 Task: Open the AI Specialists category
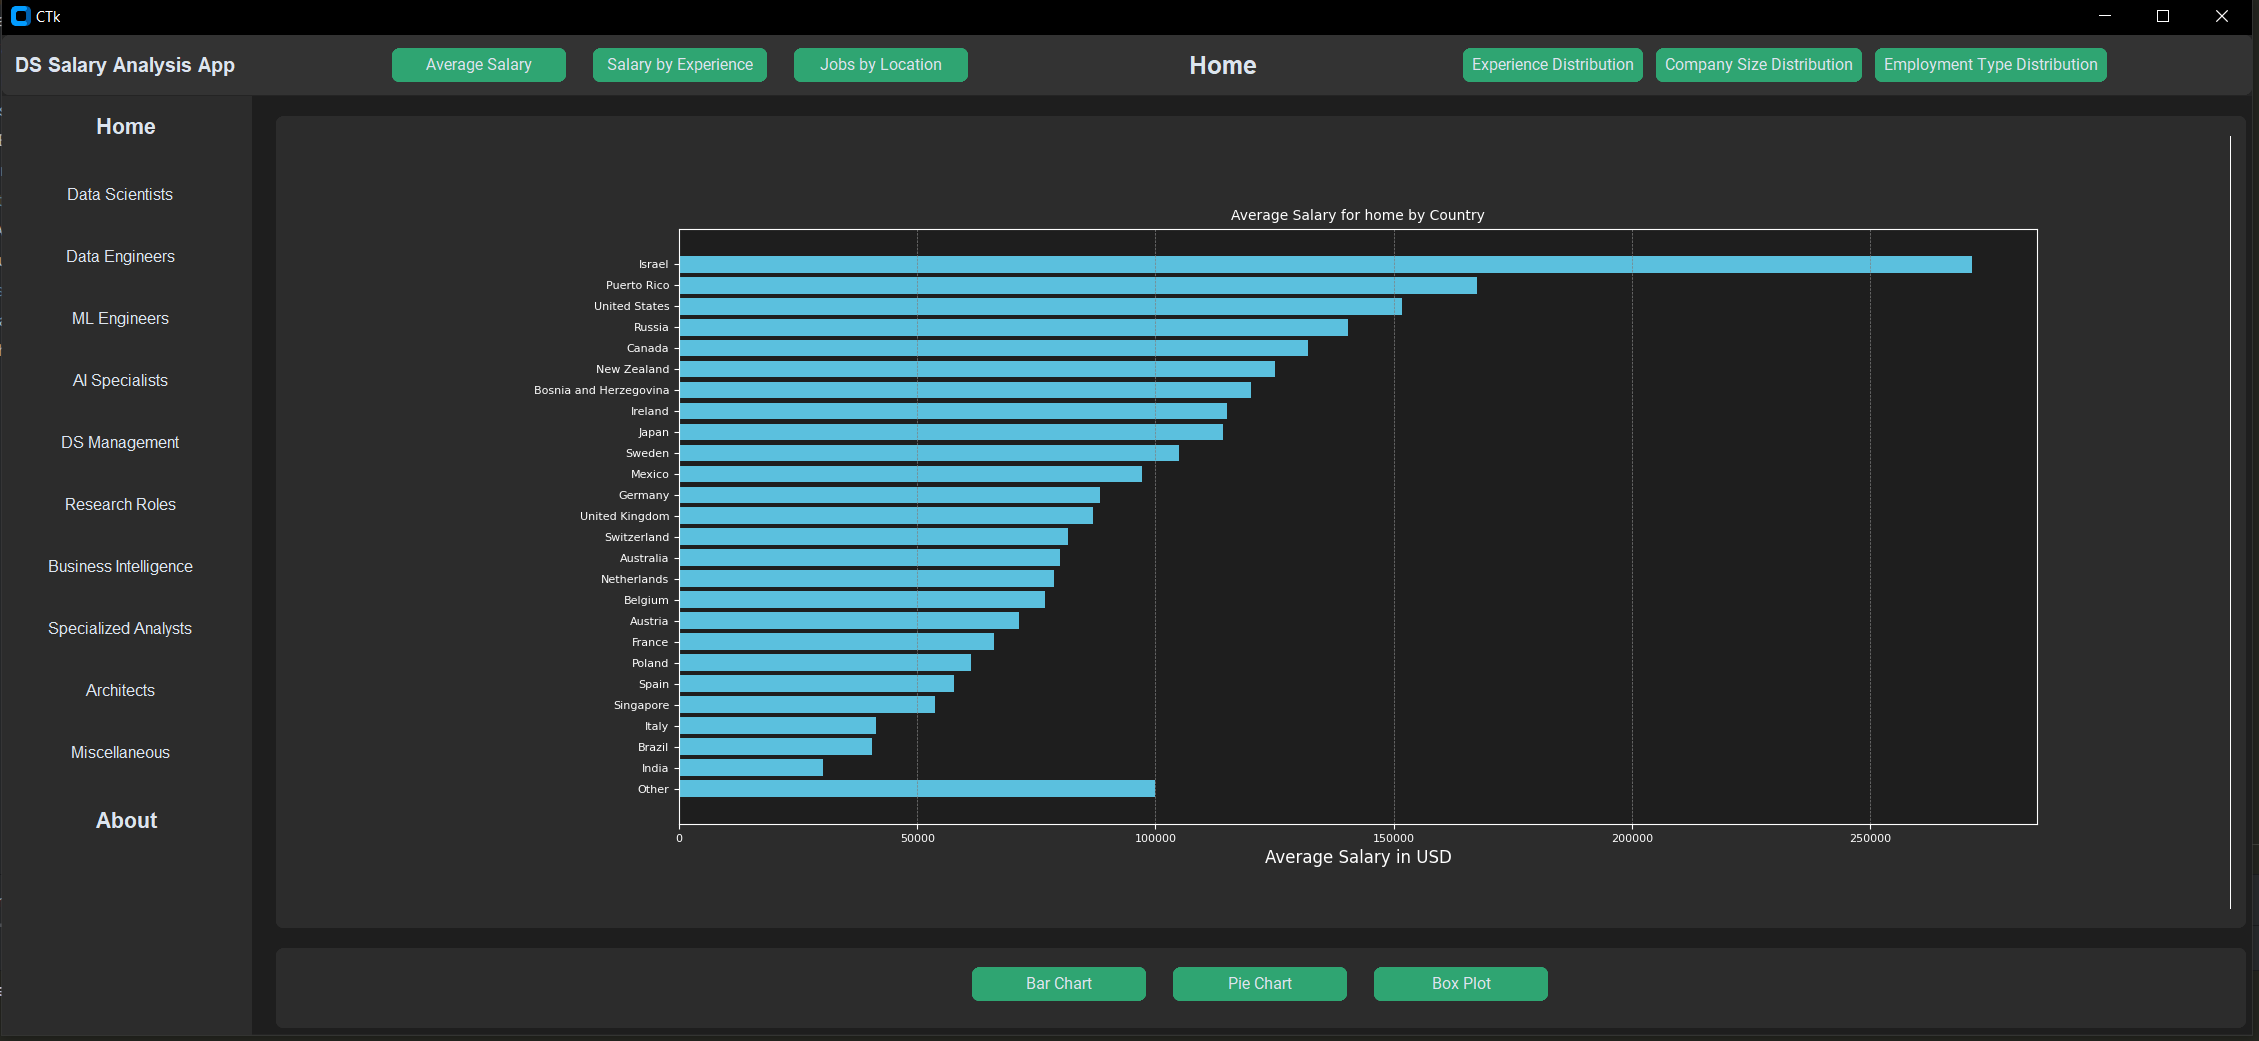click(119, 380)
